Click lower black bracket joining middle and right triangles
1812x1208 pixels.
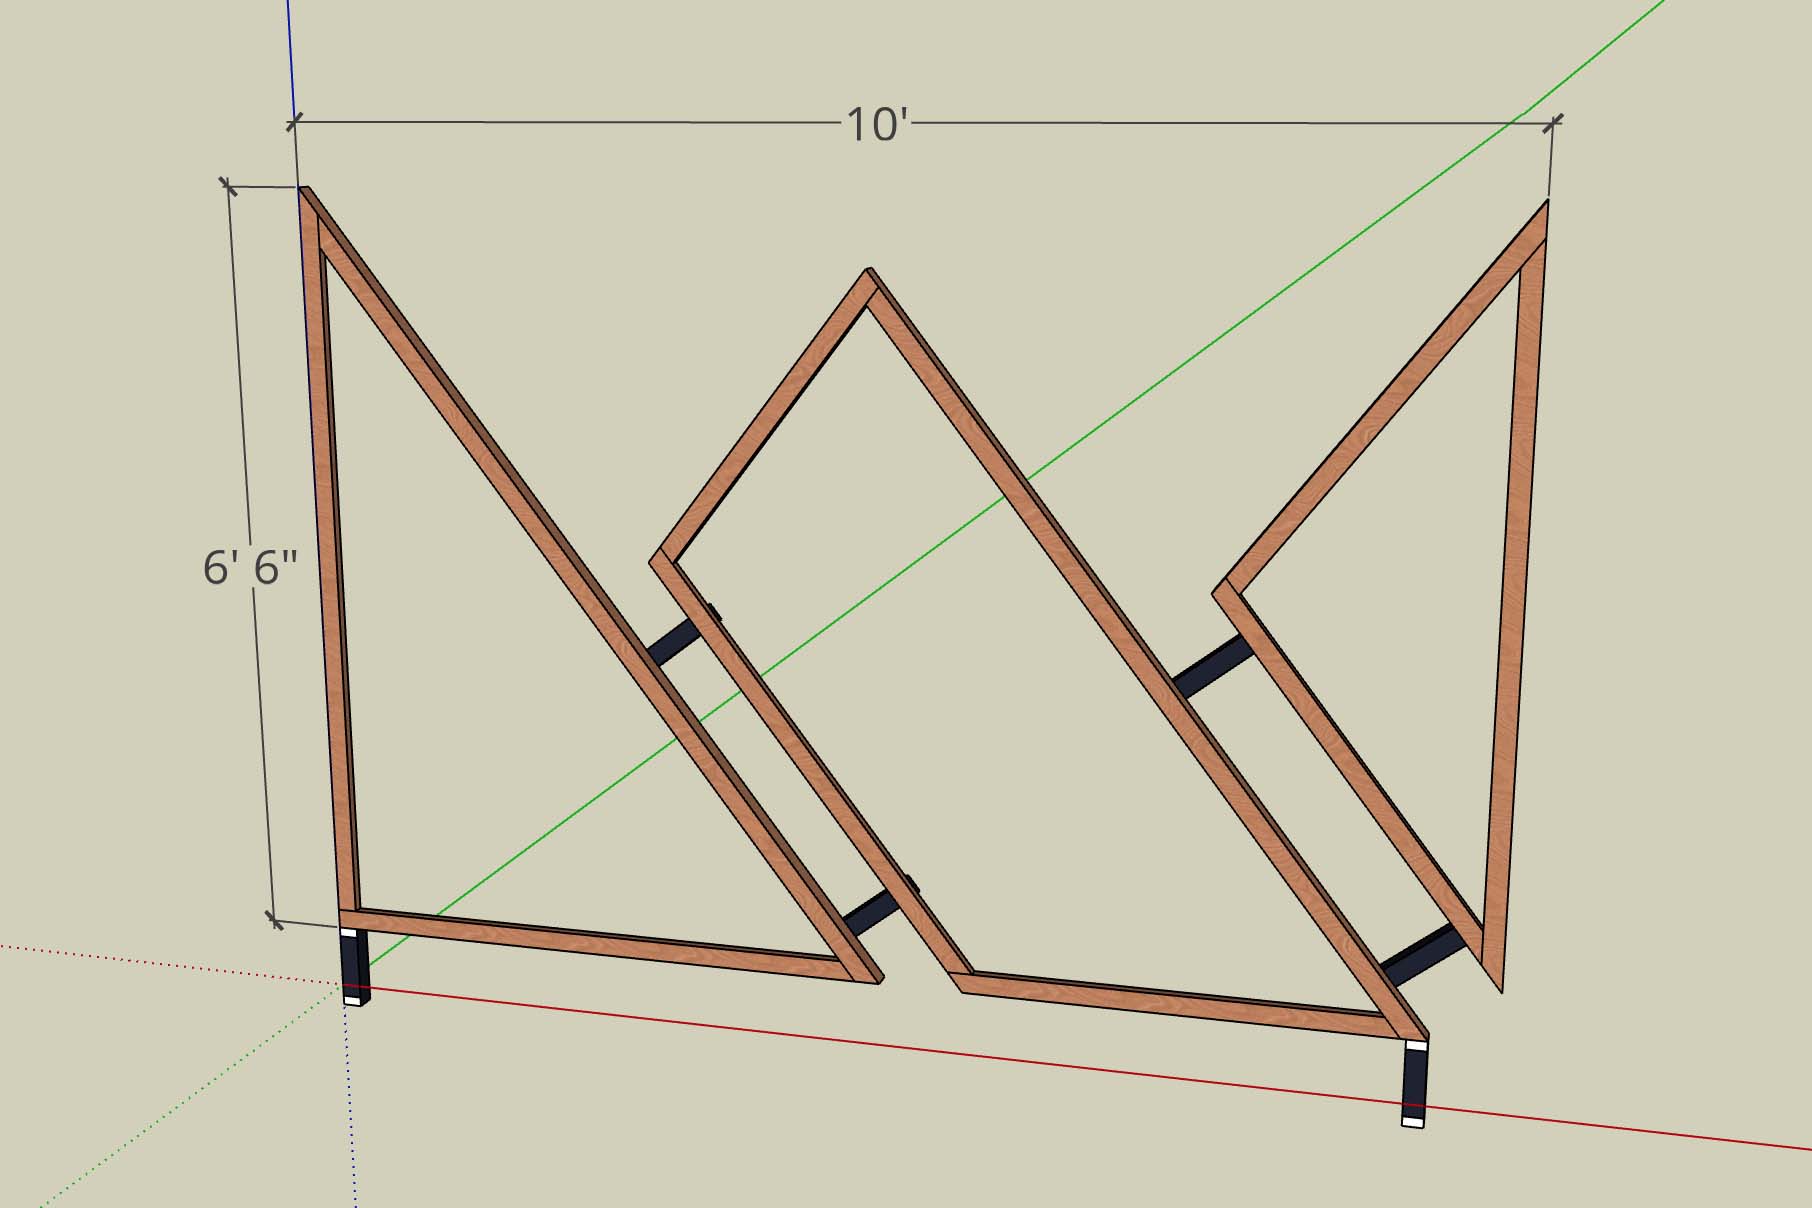pos(1420,956)
